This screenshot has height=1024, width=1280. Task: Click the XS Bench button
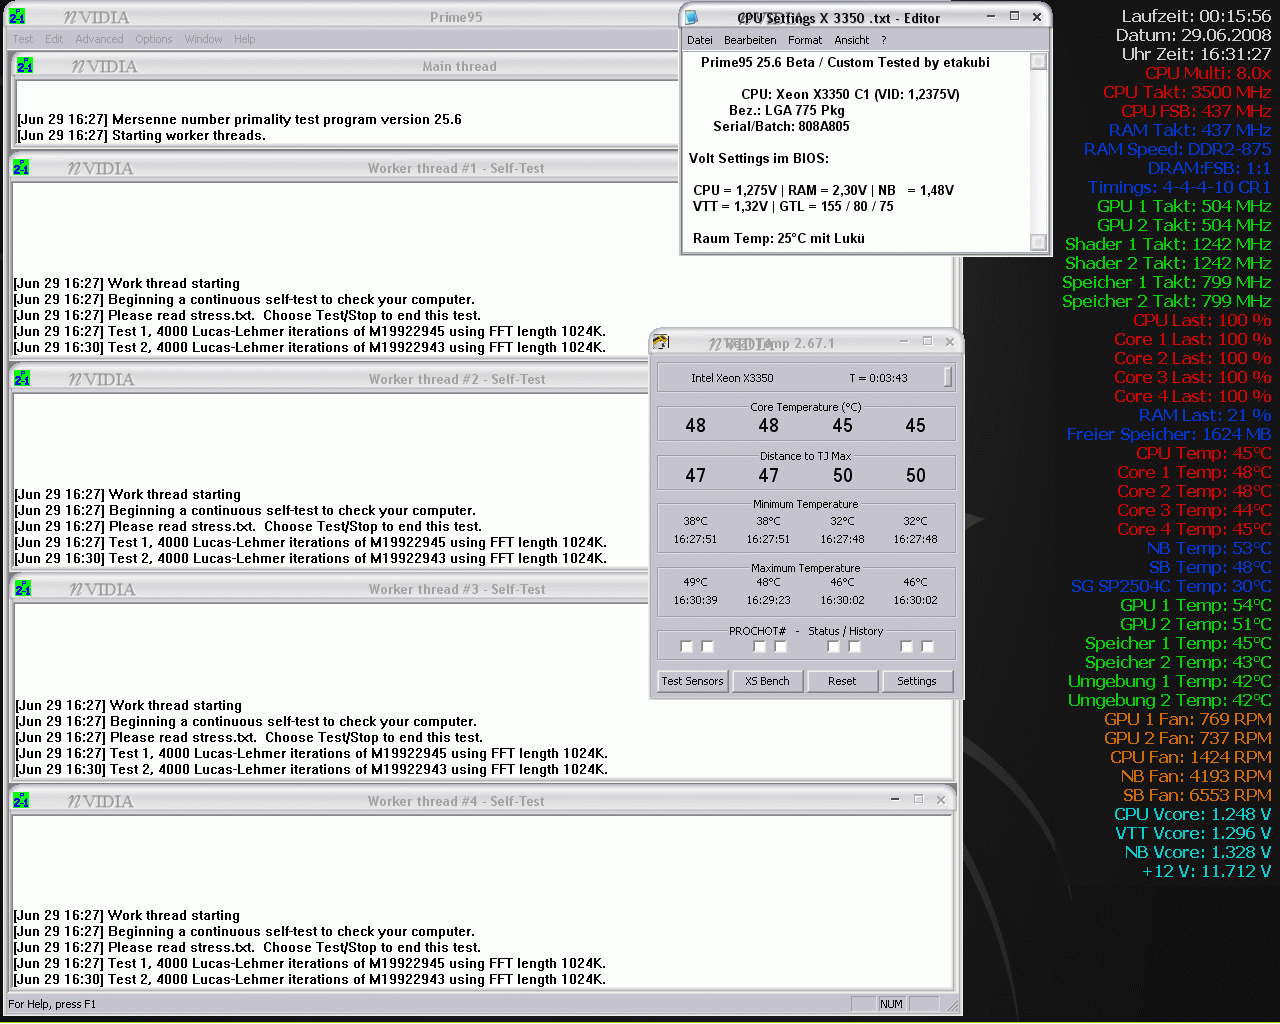click(x=767, y=681)
